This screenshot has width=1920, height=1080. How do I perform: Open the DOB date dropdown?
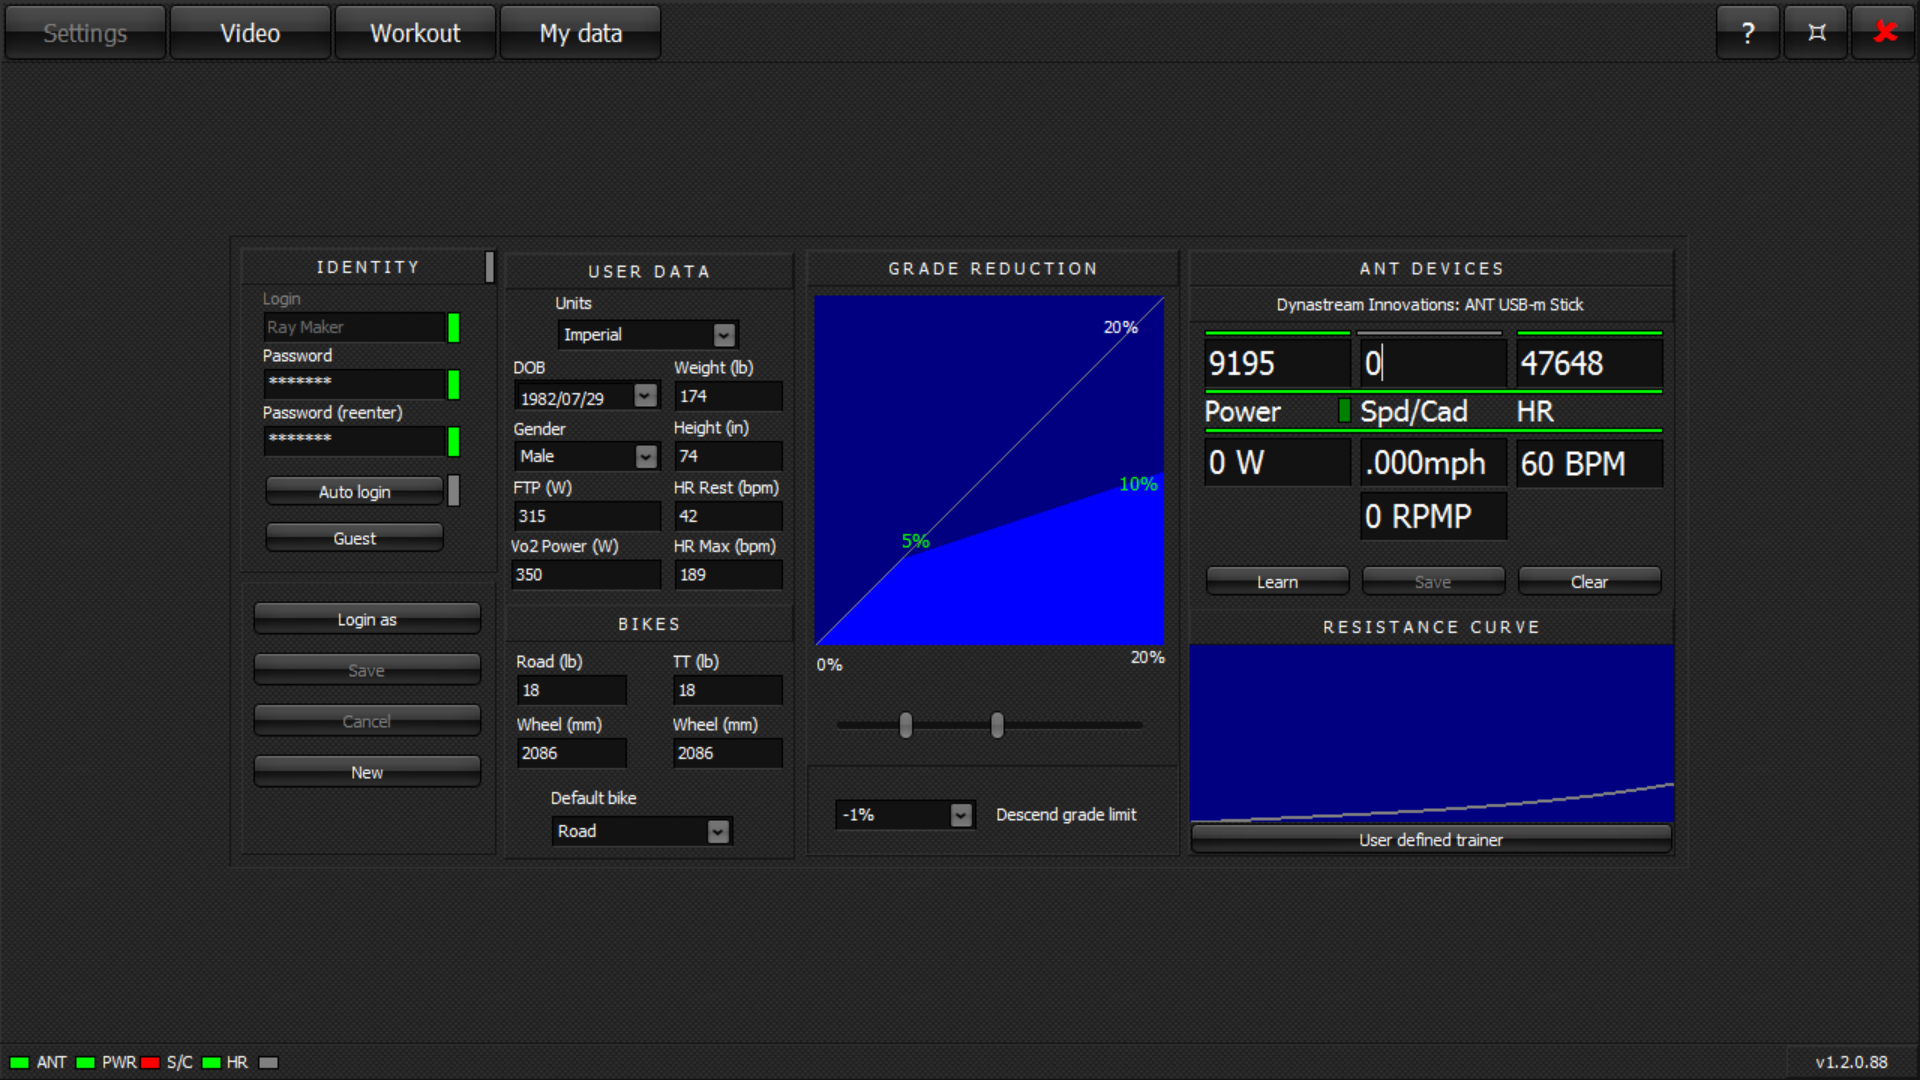[x=586, y=397]
